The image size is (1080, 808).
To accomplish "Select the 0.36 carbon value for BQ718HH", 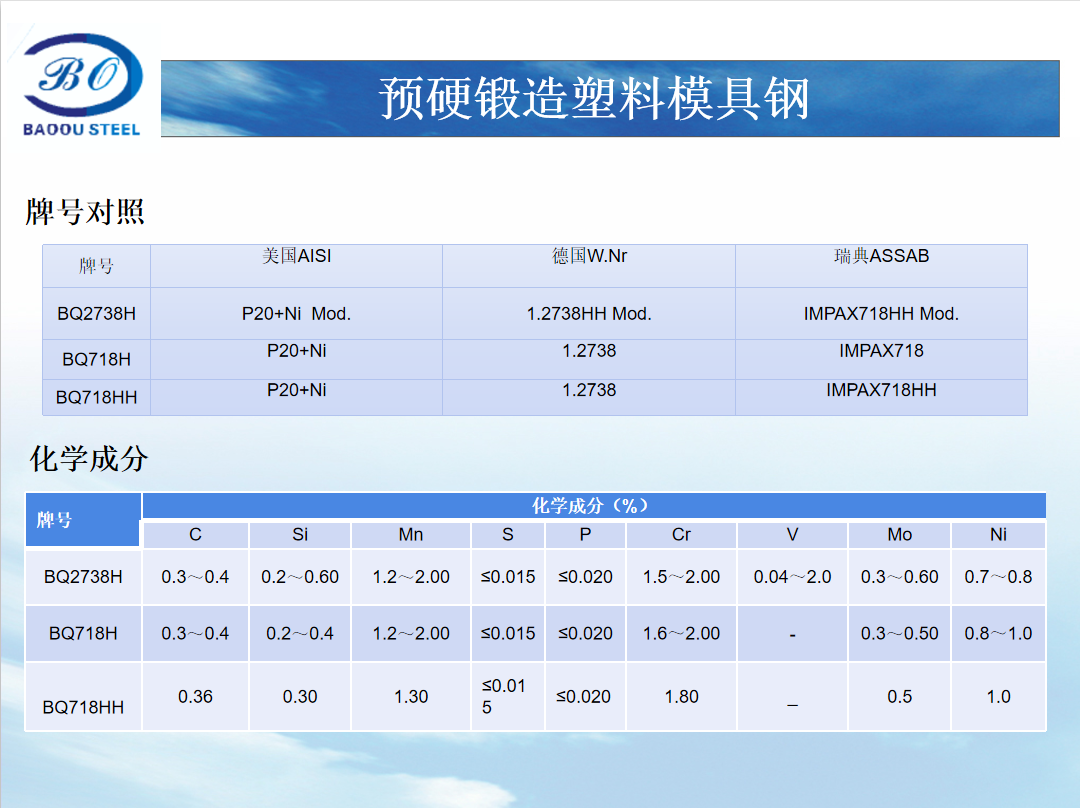I will (195, 696).
